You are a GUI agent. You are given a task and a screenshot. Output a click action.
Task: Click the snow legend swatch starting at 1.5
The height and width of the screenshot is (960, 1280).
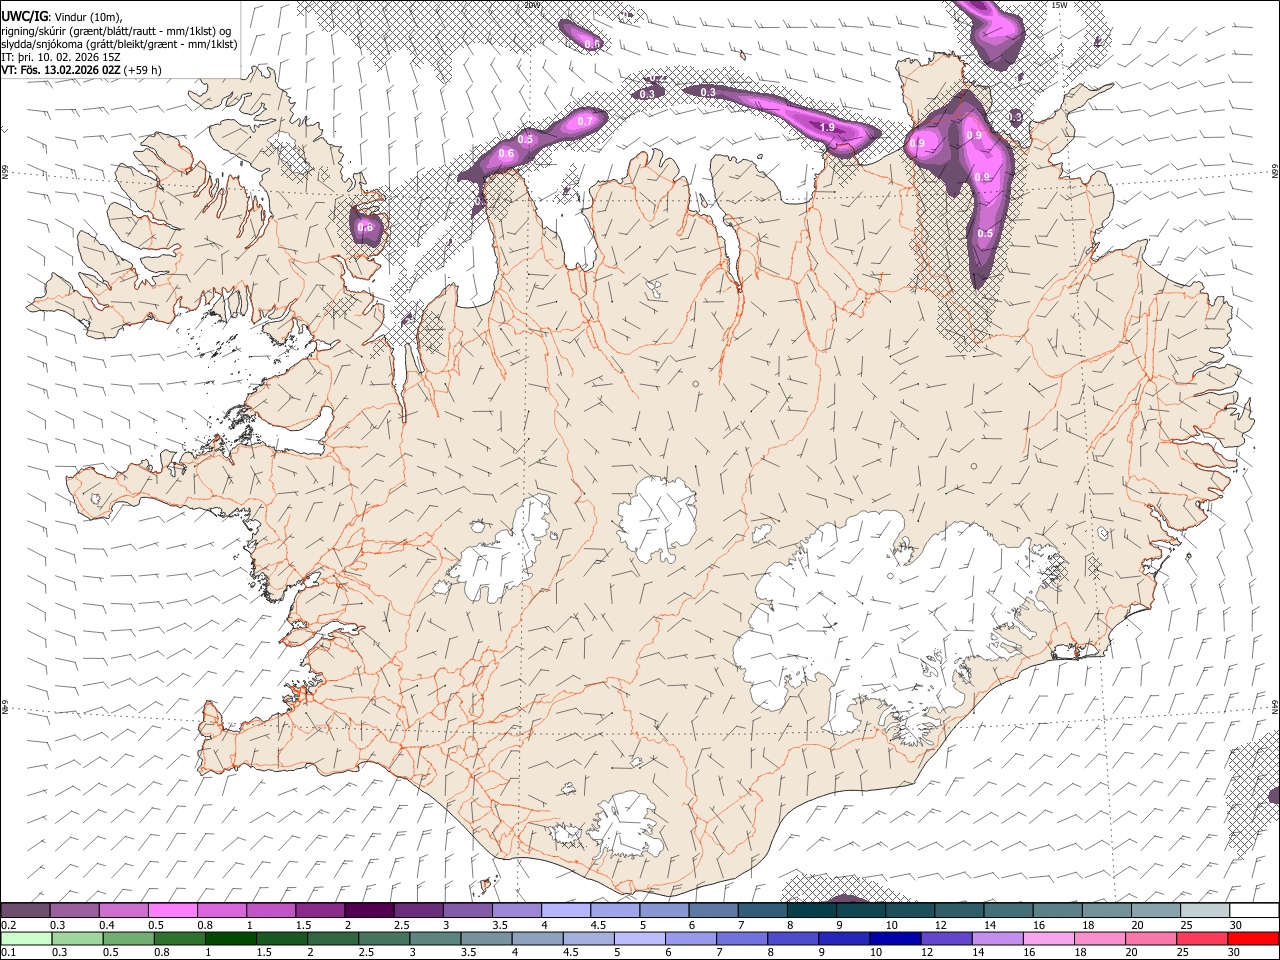click(x=320, y=910)
